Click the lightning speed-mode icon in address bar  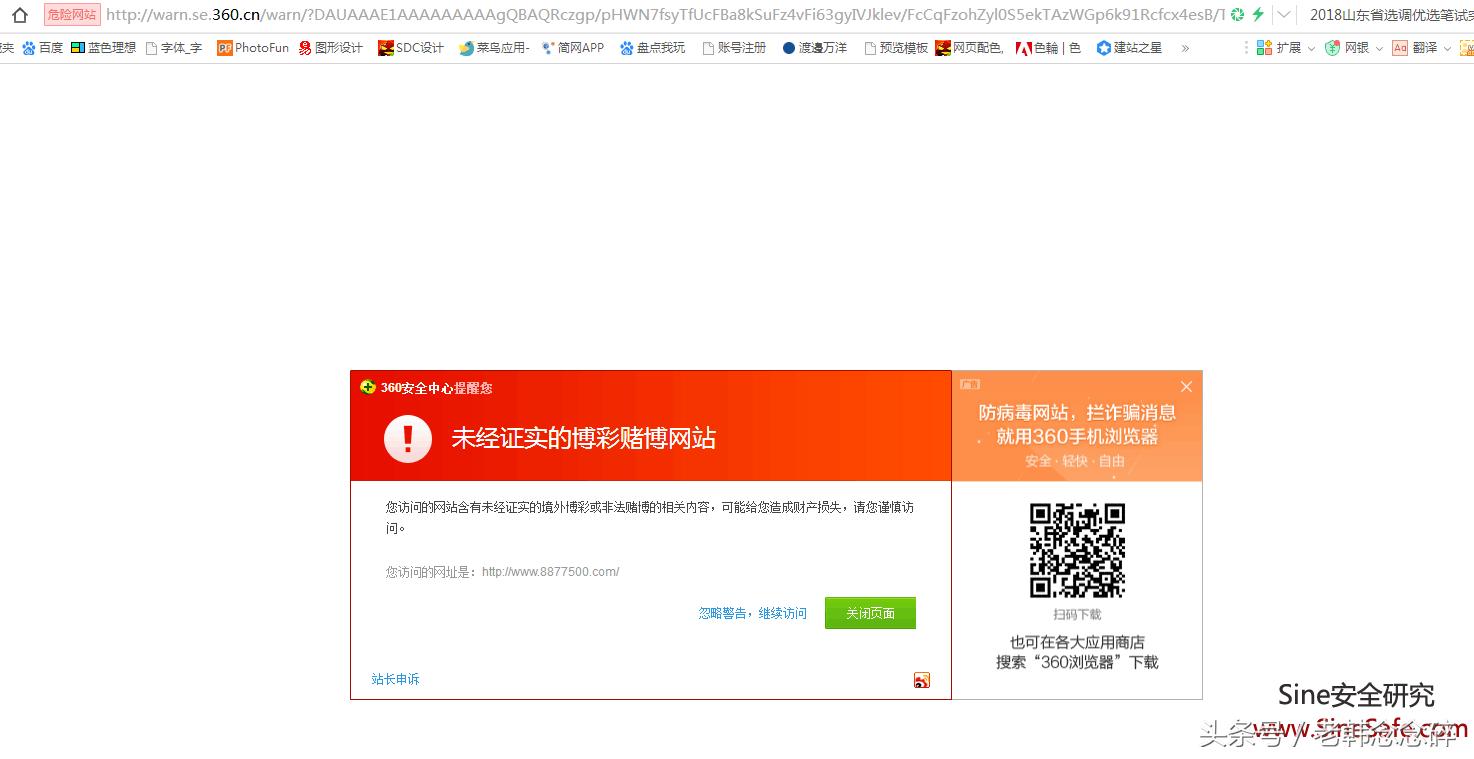point(1261,15)
